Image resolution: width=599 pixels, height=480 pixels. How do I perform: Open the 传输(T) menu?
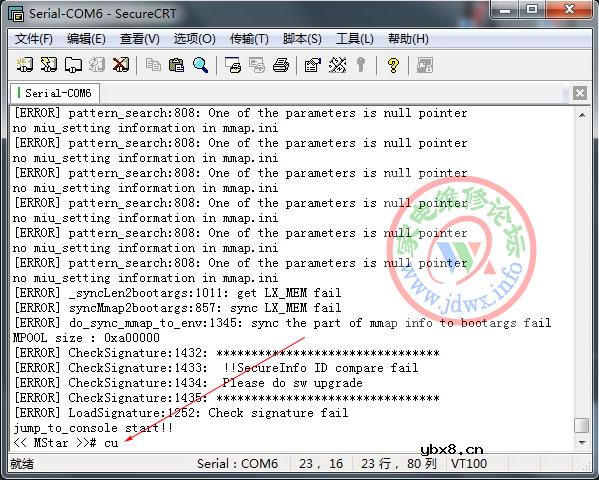(249, 39)
